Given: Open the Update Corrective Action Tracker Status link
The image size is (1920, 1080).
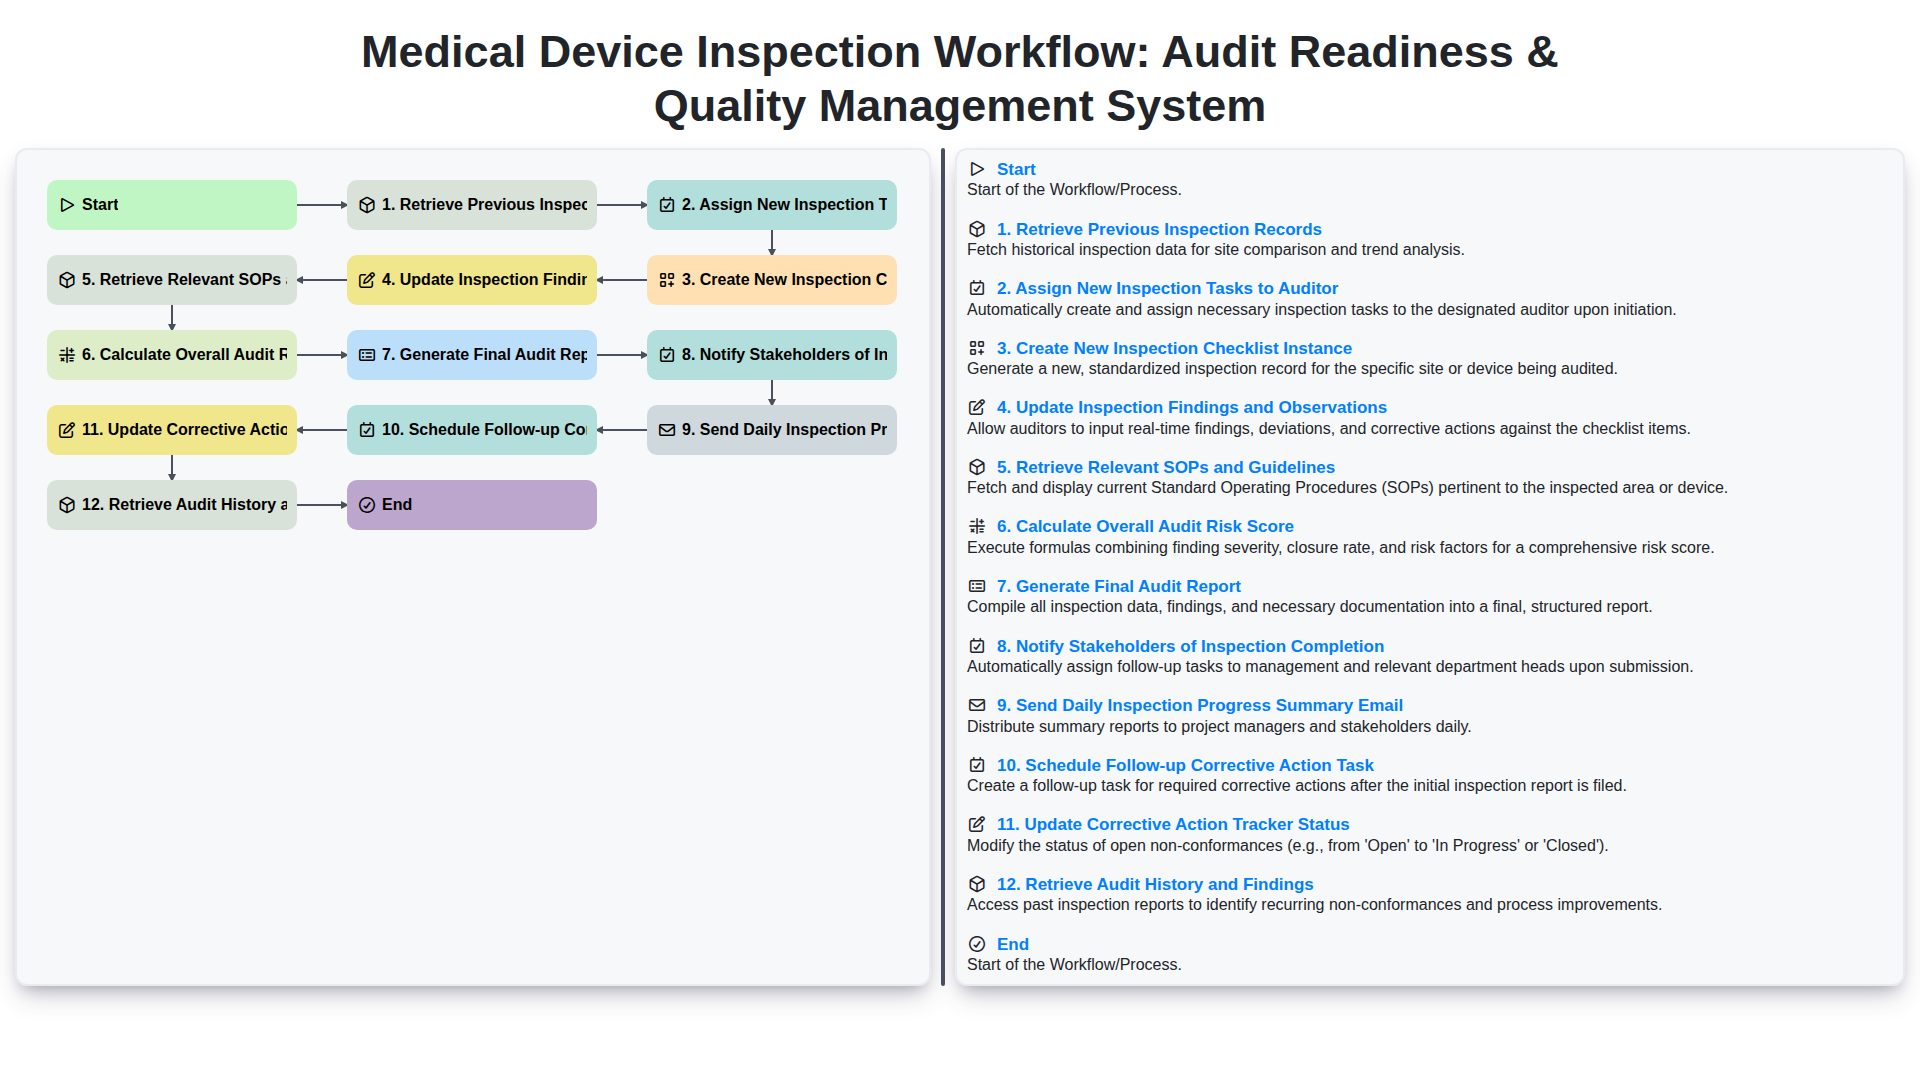Looking at the screenshot, I should 1172,824.
